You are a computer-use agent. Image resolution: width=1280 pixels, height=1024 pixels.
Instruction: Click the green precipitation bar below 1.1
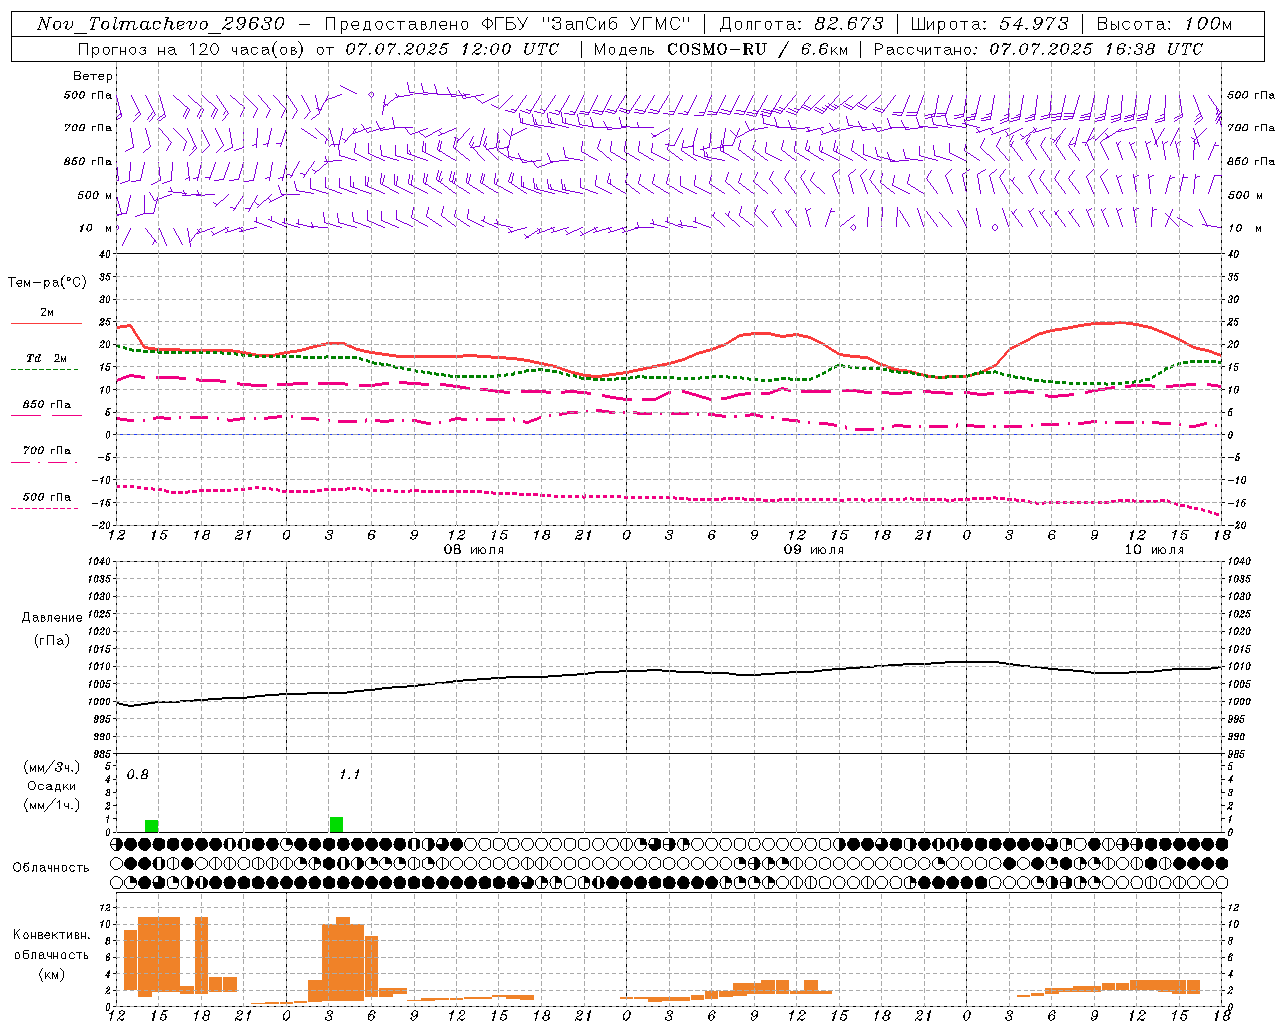coord(337,824)
